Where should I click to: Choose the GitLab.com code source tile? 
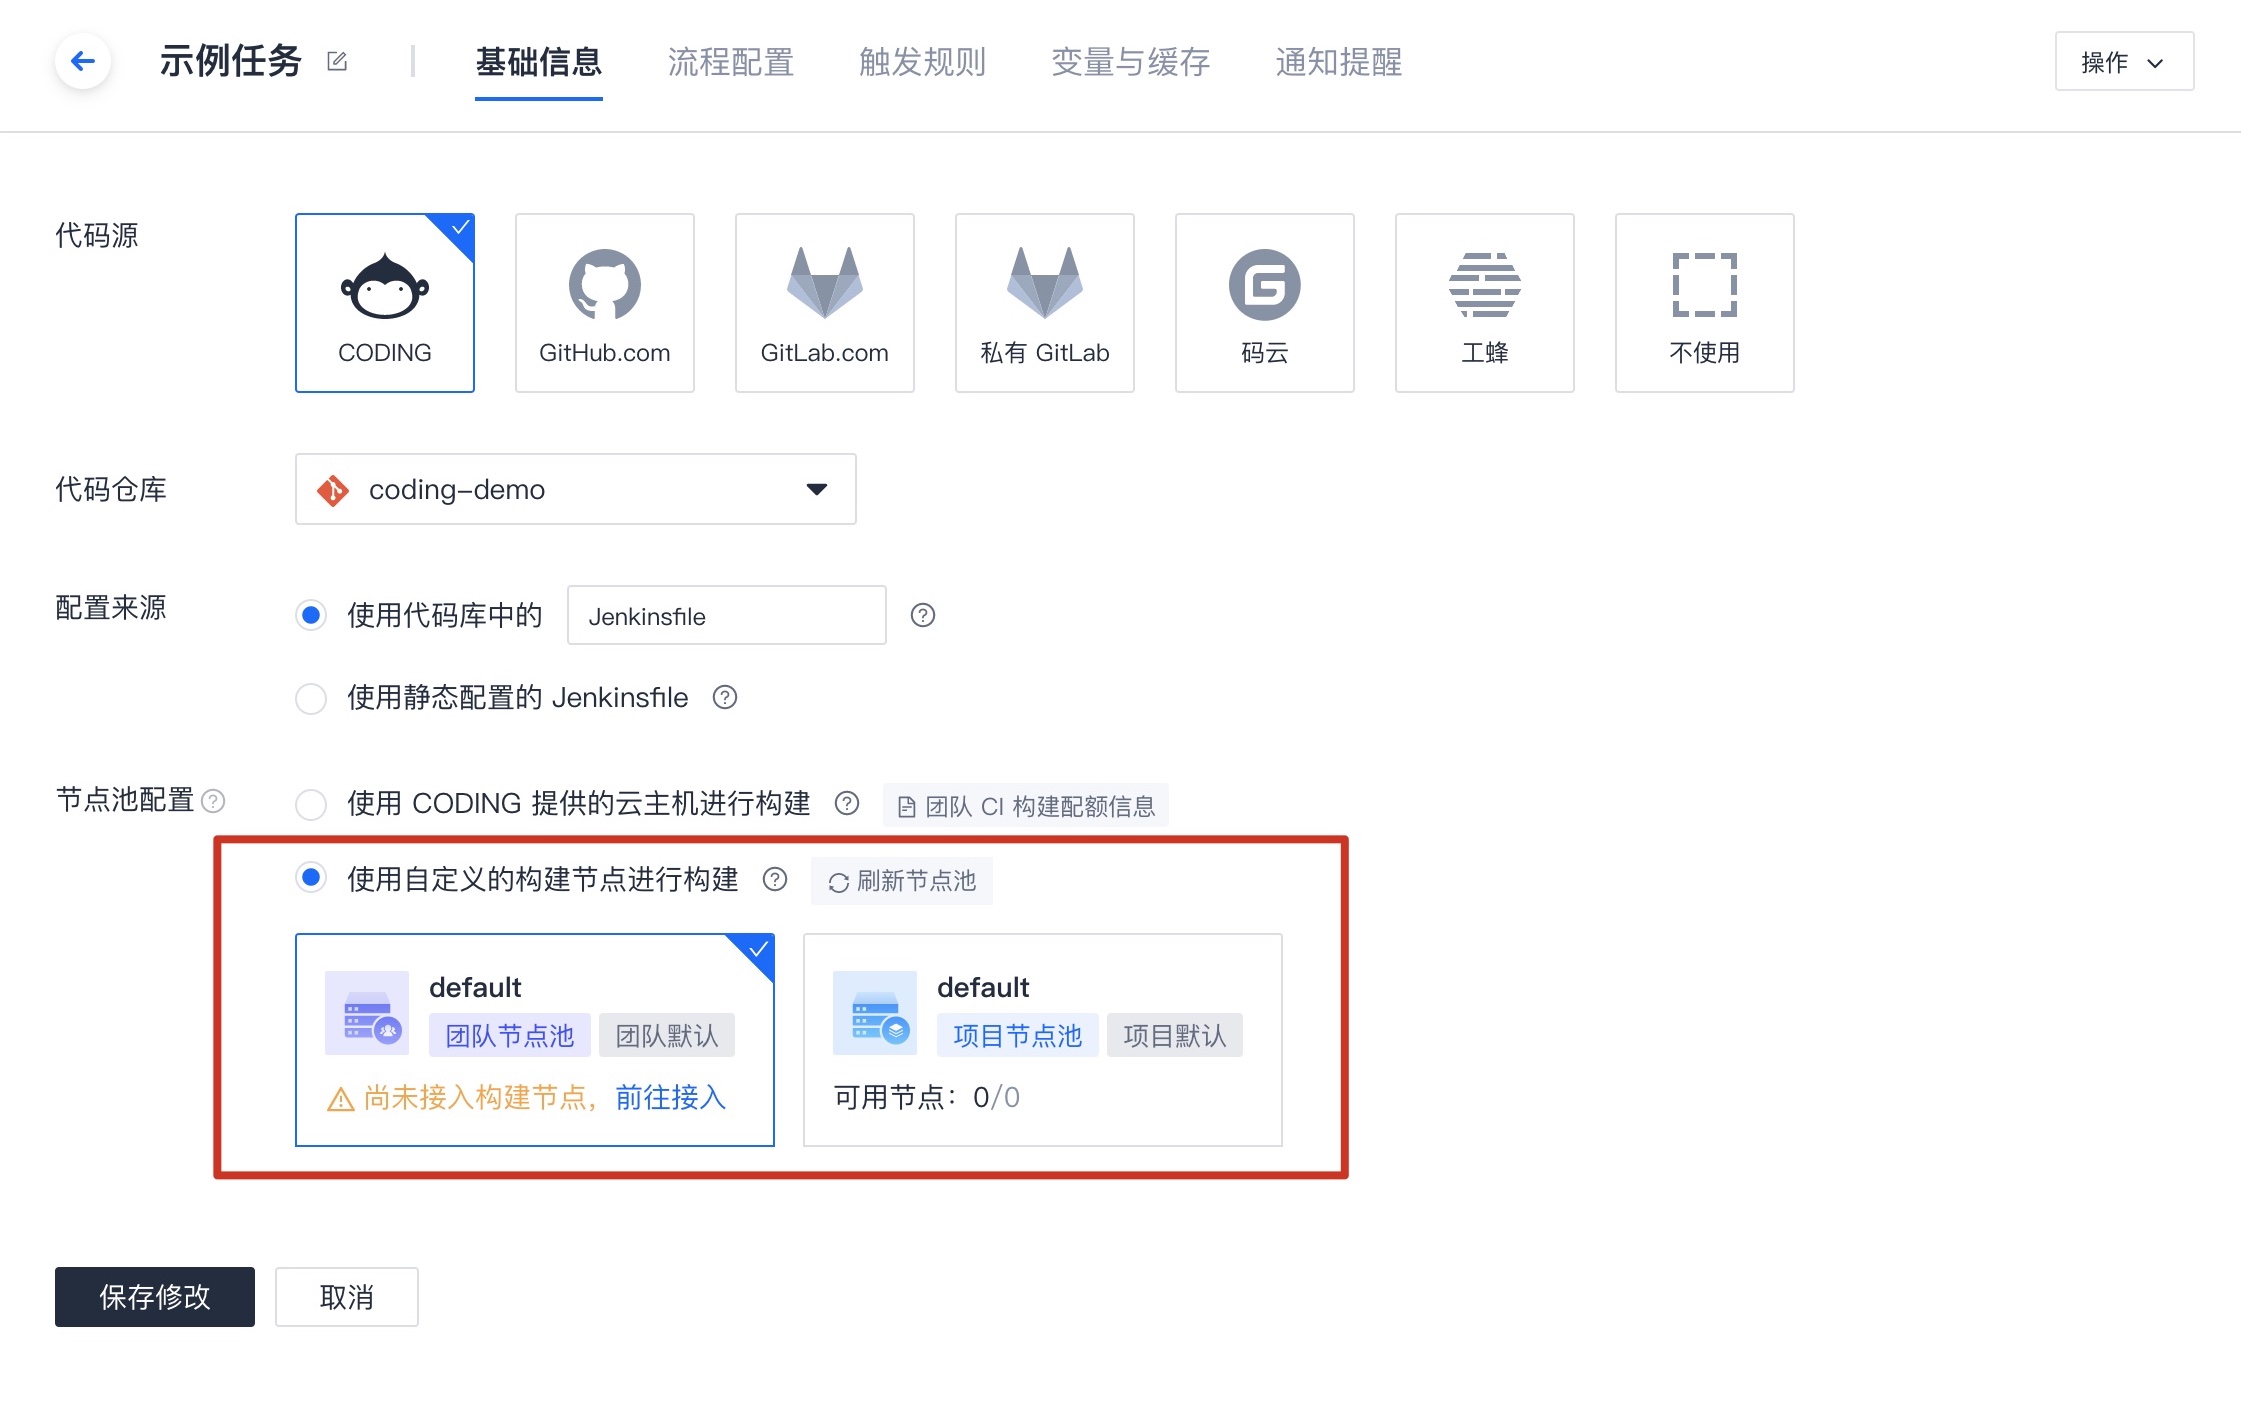pyautogui.click(x=824, y=302)
